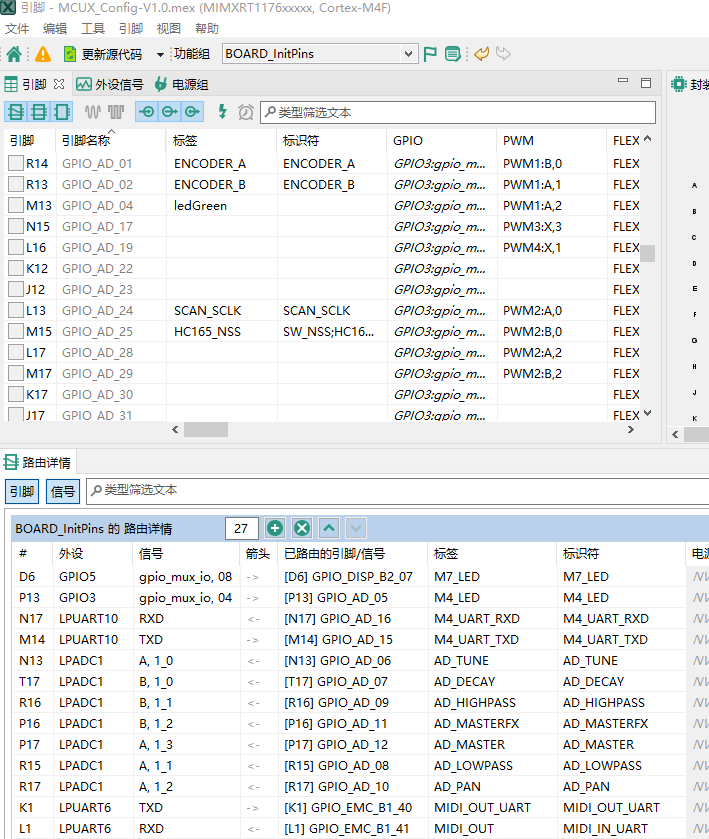Close the 引脚 tab with its X

[59, 84]
